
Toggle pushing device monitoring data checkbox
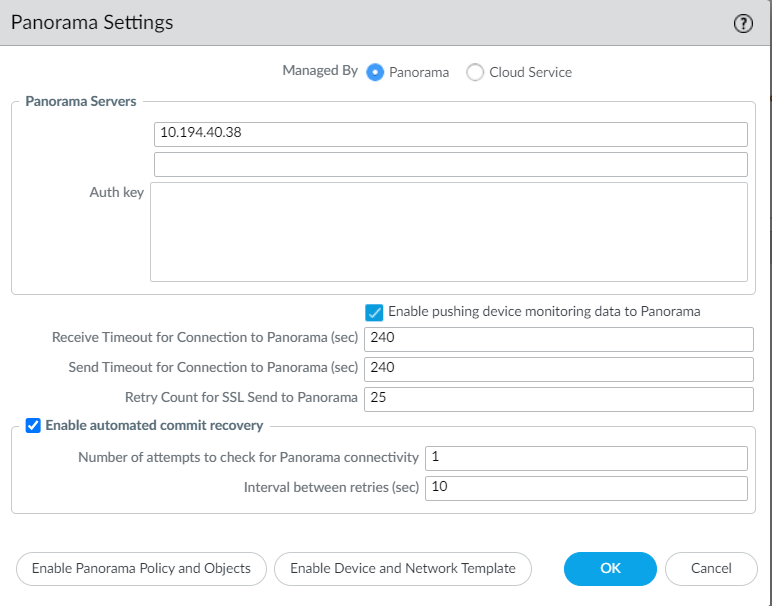[x=375, y=312]
